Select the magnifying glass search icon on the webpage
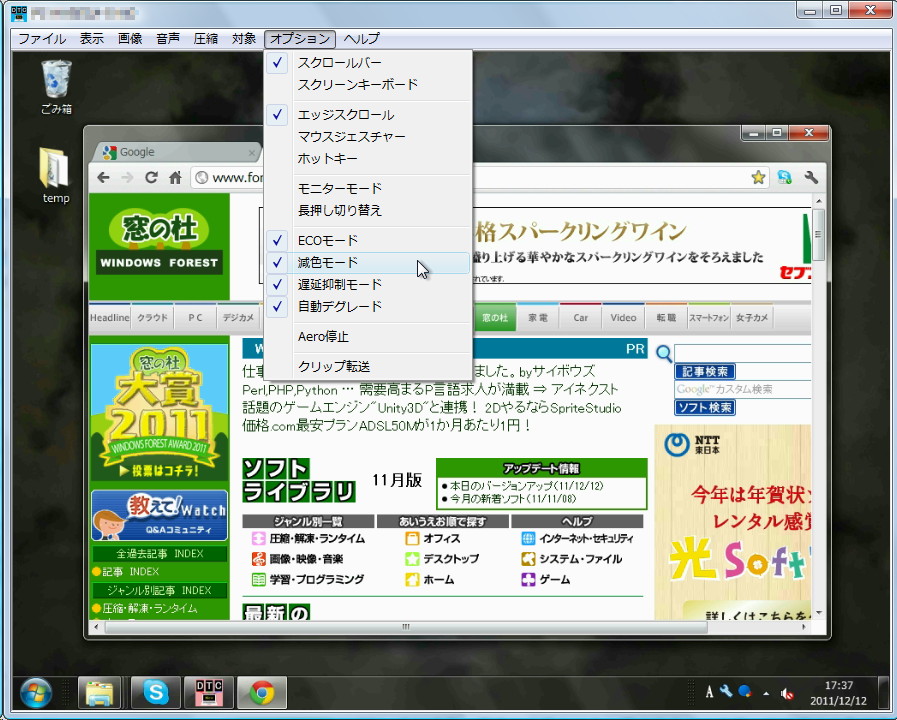Image resolution: width=897 pixels, height=720 pixels. [663, 353]
